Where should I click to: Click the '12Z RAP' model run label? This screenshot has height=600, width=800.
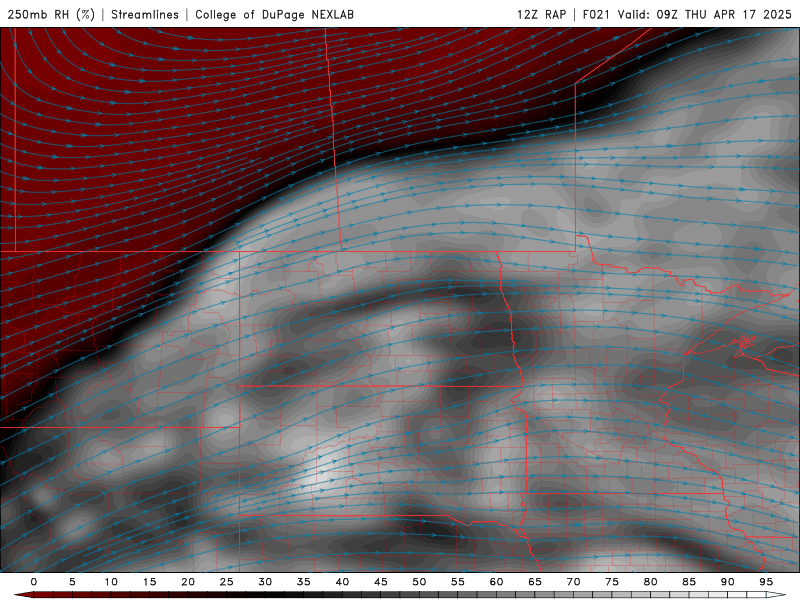point(541,14)
